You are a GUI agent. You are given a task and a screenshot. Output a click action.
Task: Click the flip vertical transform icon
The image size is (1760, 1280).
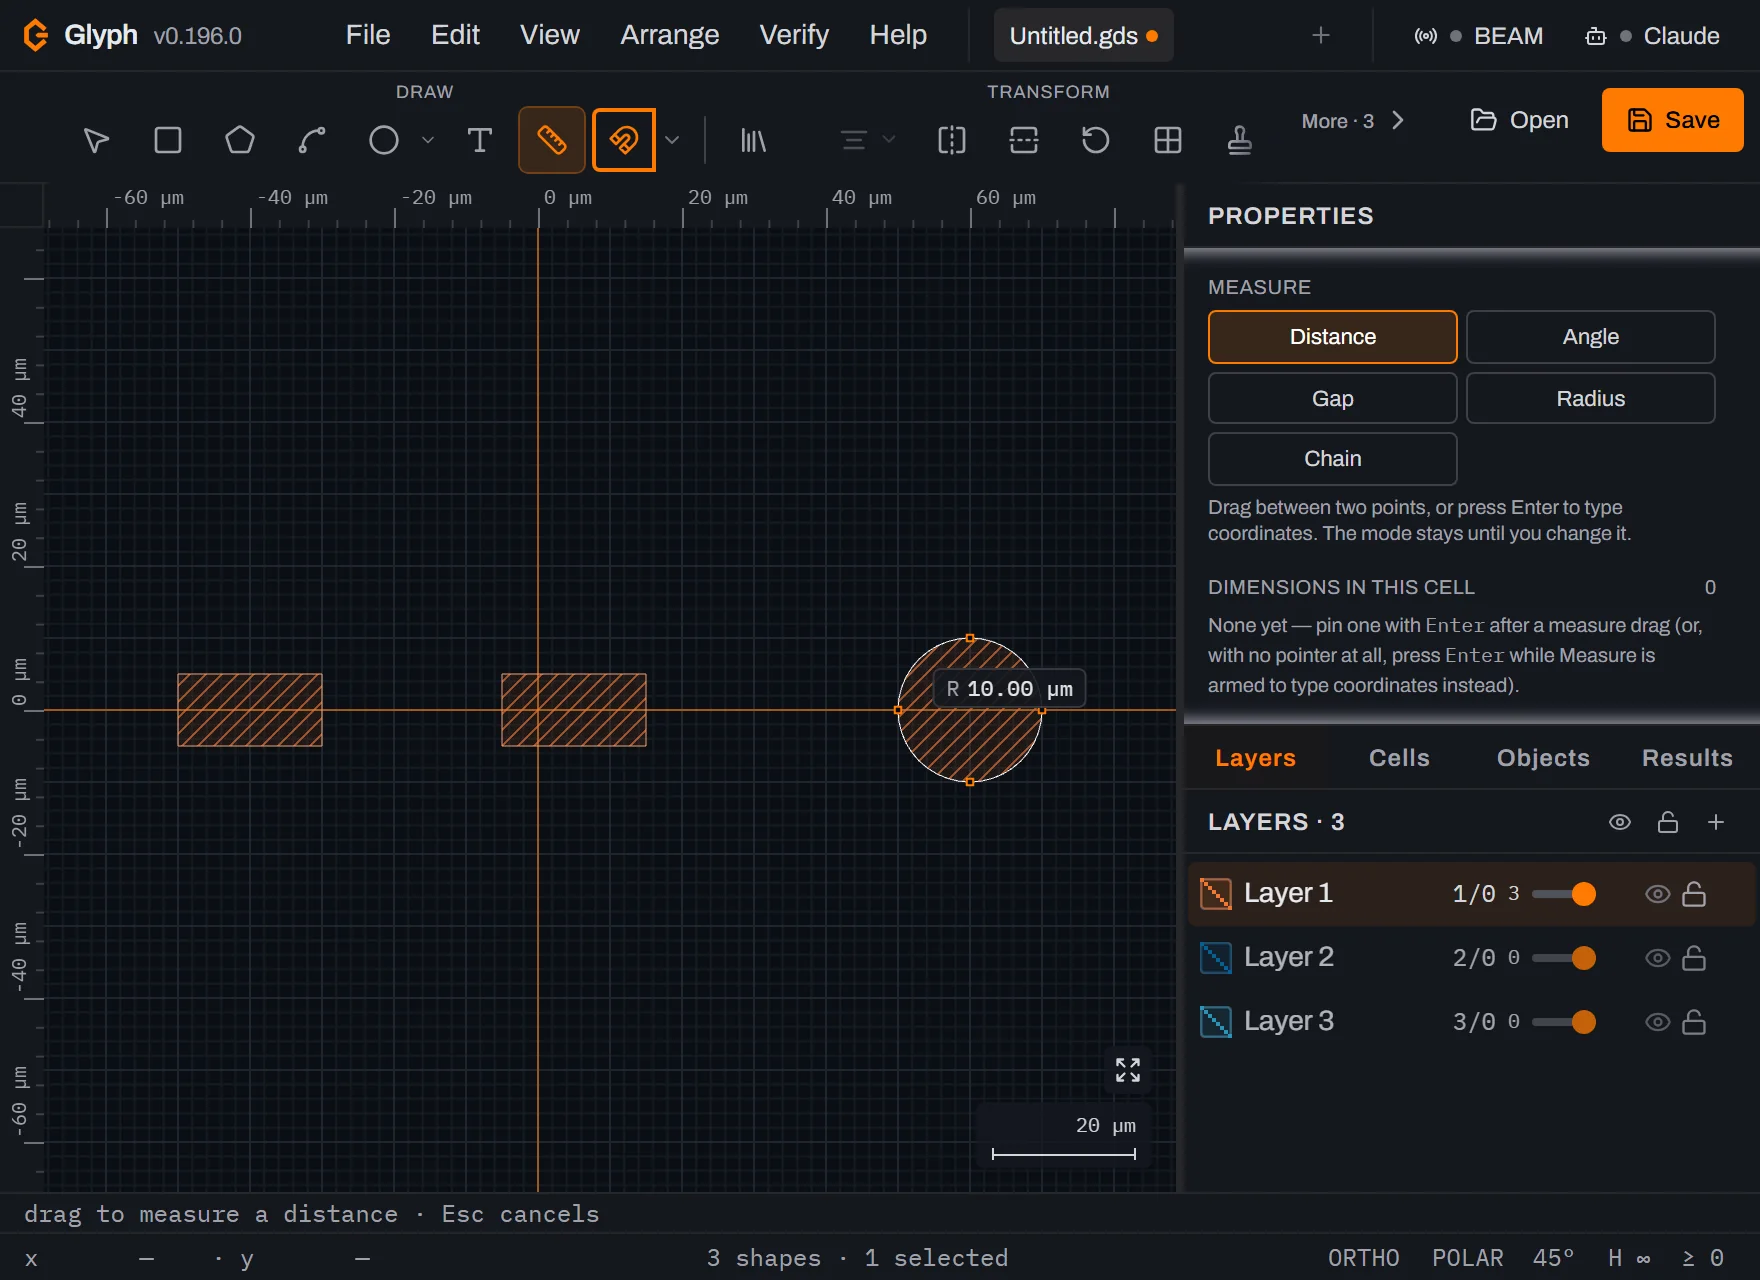[x=1024, y=140]
